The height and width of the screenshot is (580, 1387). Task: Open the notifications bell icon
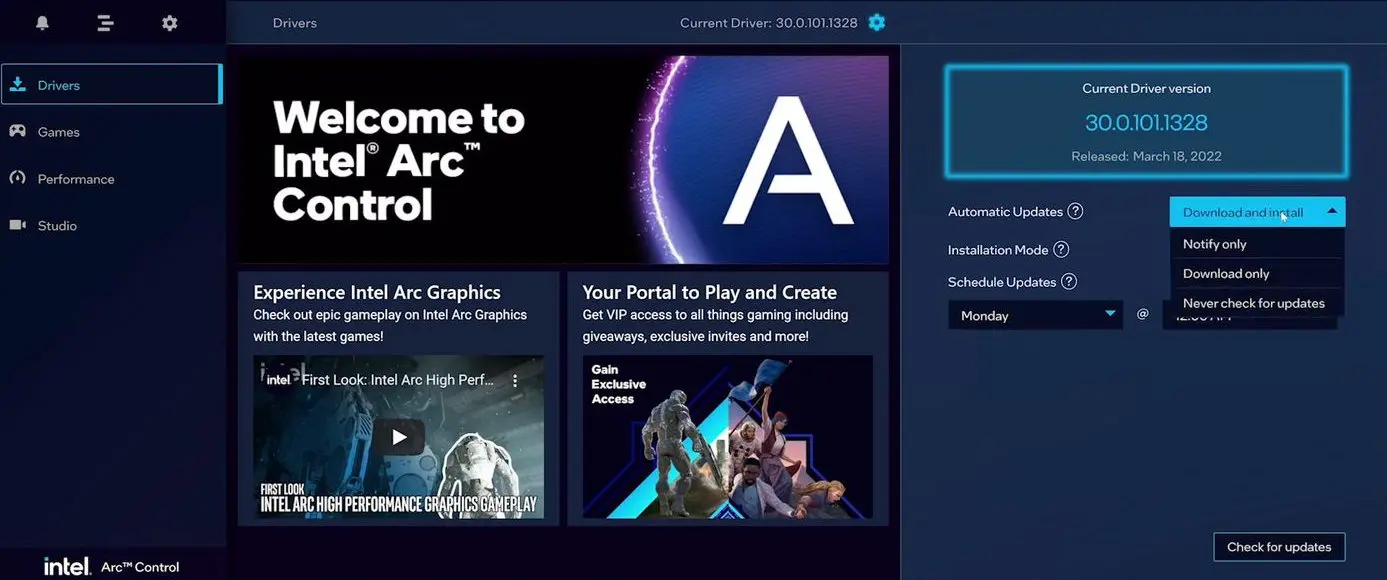tap(42, 23)
